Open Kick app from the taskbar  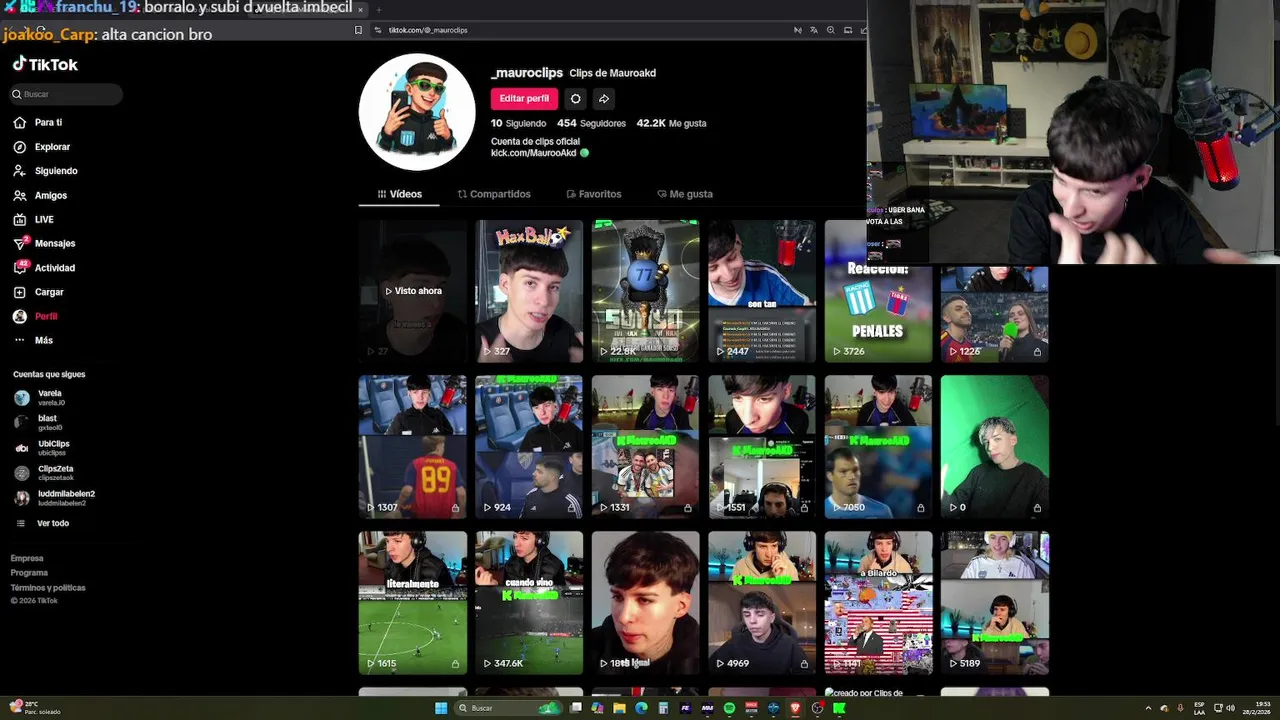[839, 708]
